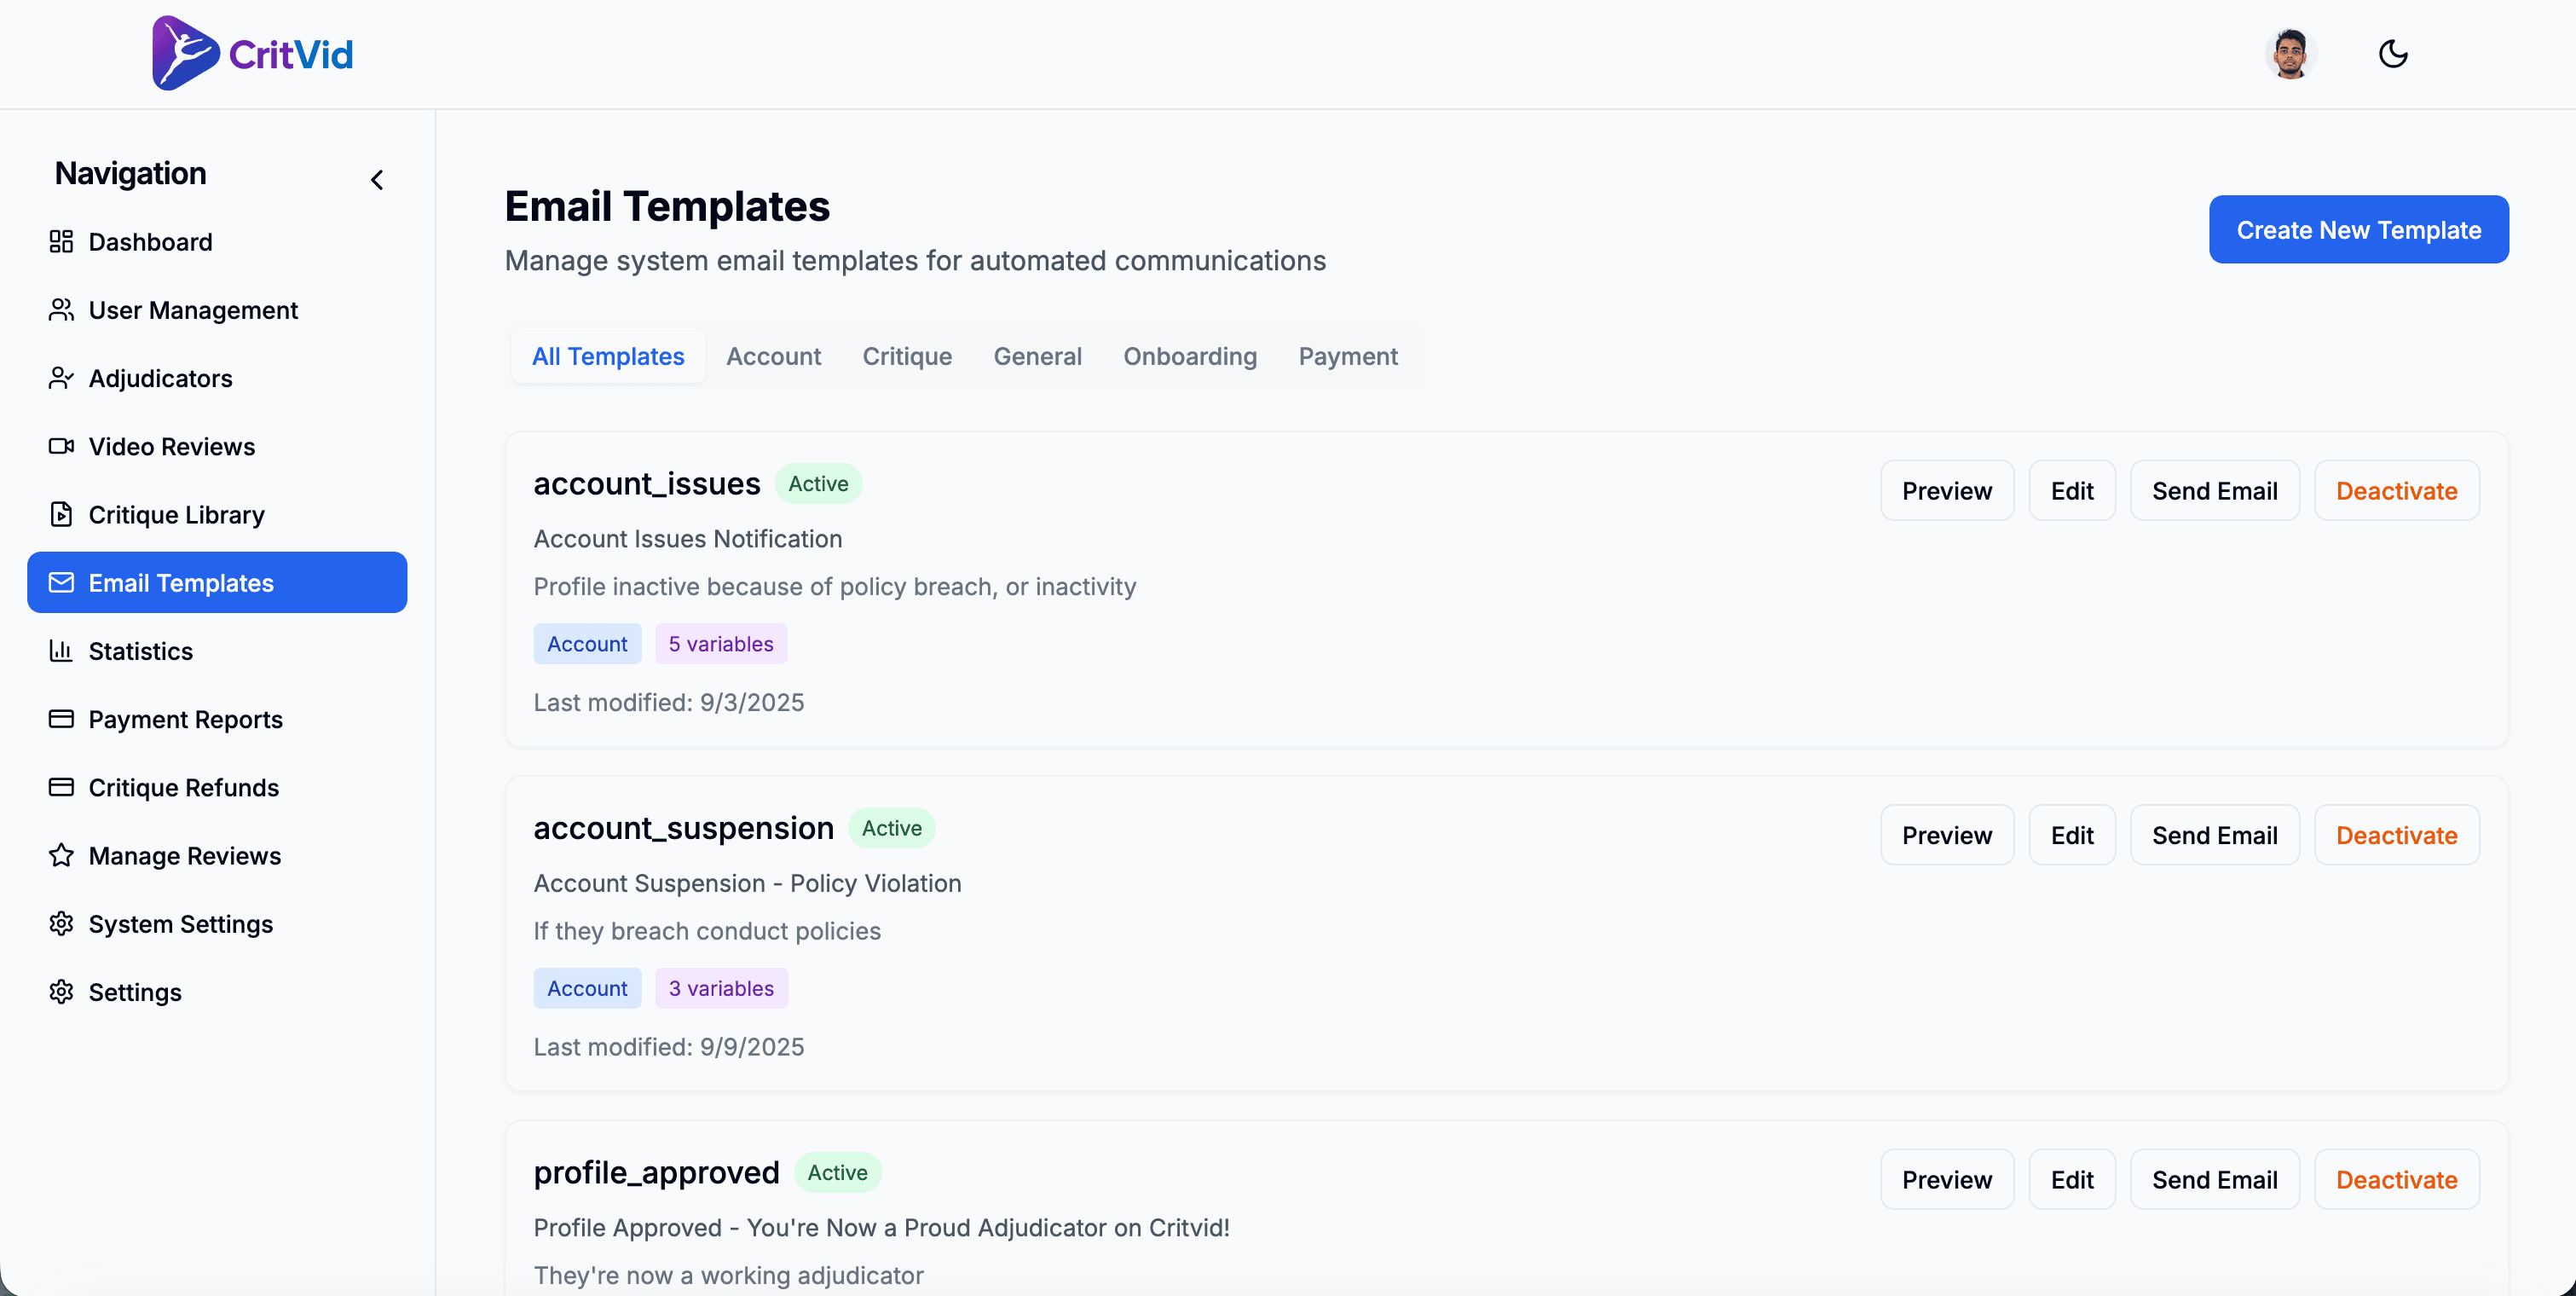The width and height of the screenshot is (2576, 1296).
Task: Click the profile_approved template title
Action: pos(656,1172)
